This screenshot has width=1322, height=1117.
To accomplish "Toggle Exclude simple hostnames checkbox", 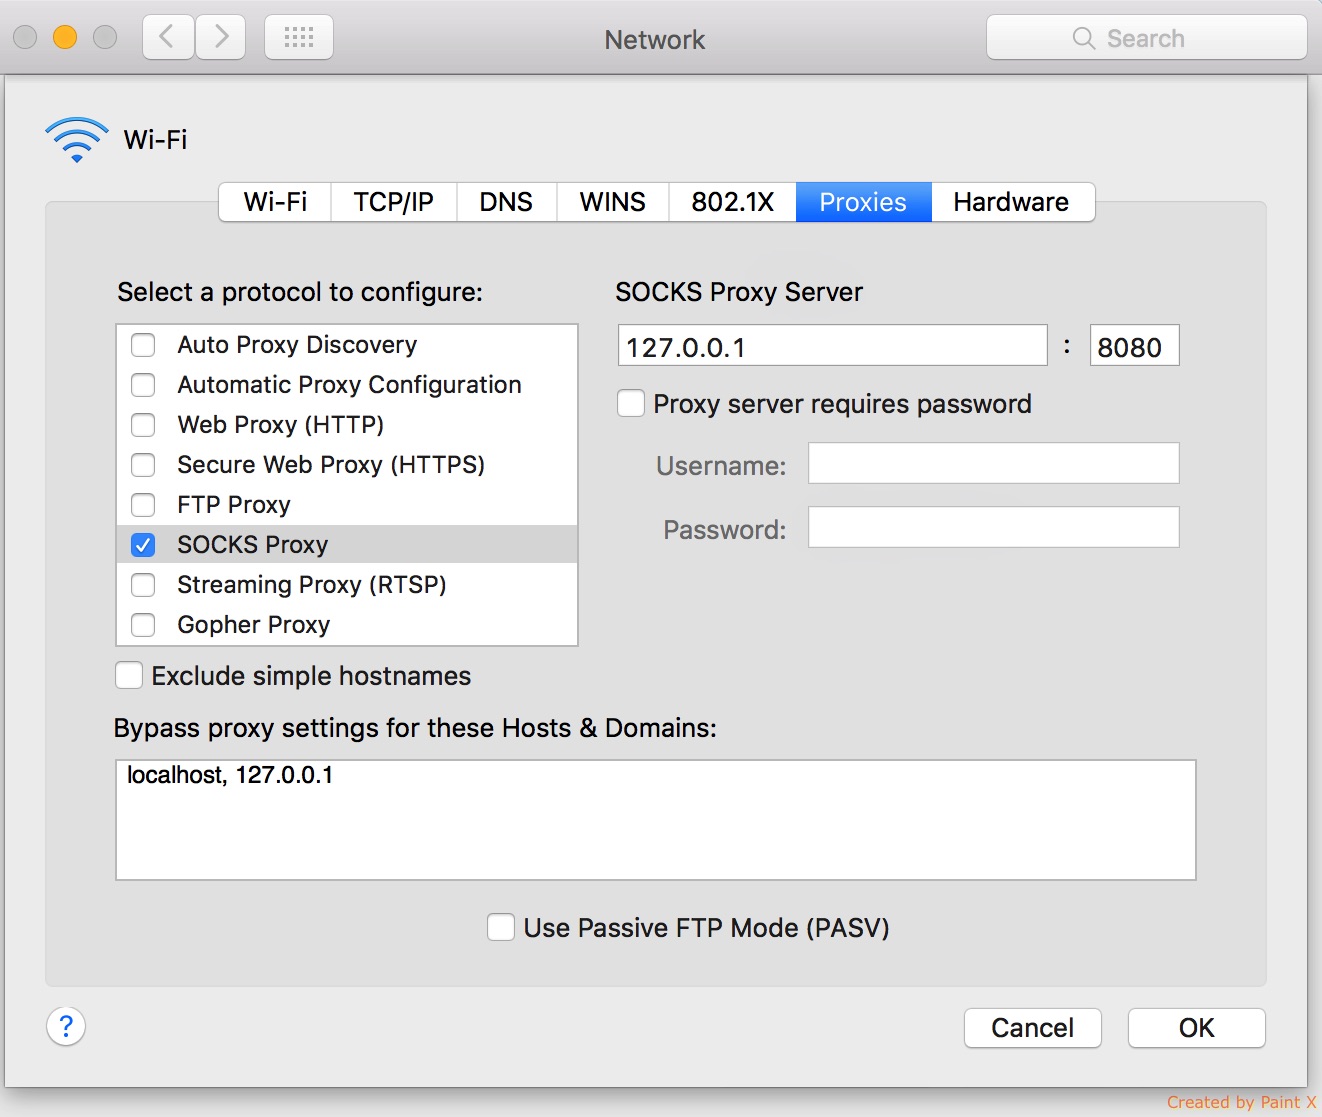I will tap(129, 675).
